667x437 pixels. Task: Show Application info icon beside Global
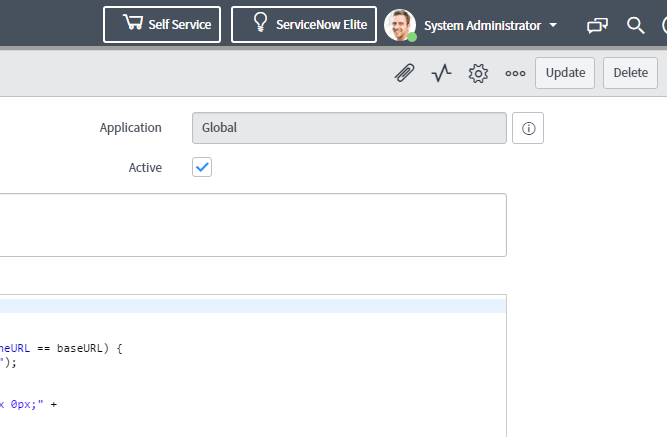528,128
